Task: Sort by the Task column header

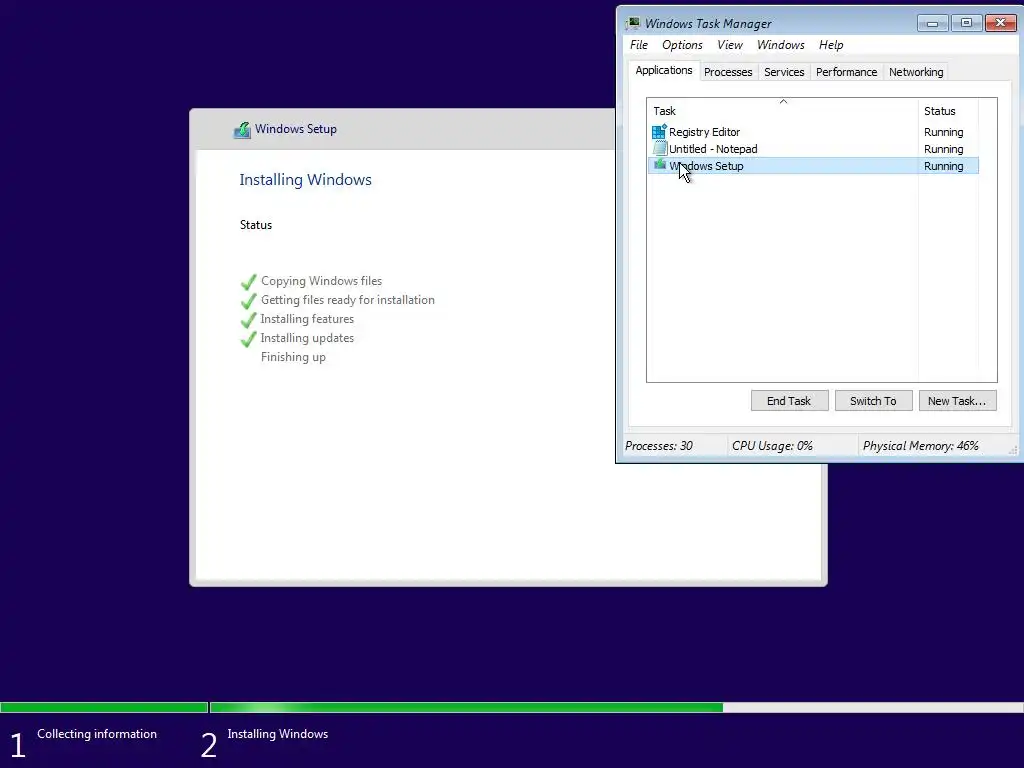Action: tap(782, 110)
